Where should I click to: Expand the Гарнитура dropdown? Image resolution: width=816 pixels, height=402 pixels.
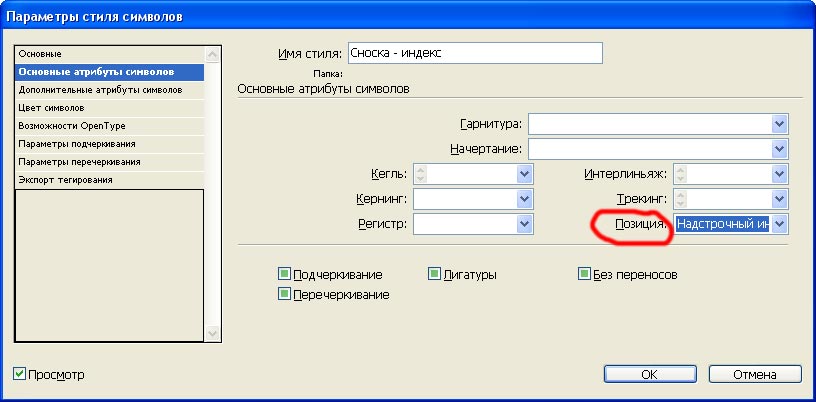pos(779,124)
